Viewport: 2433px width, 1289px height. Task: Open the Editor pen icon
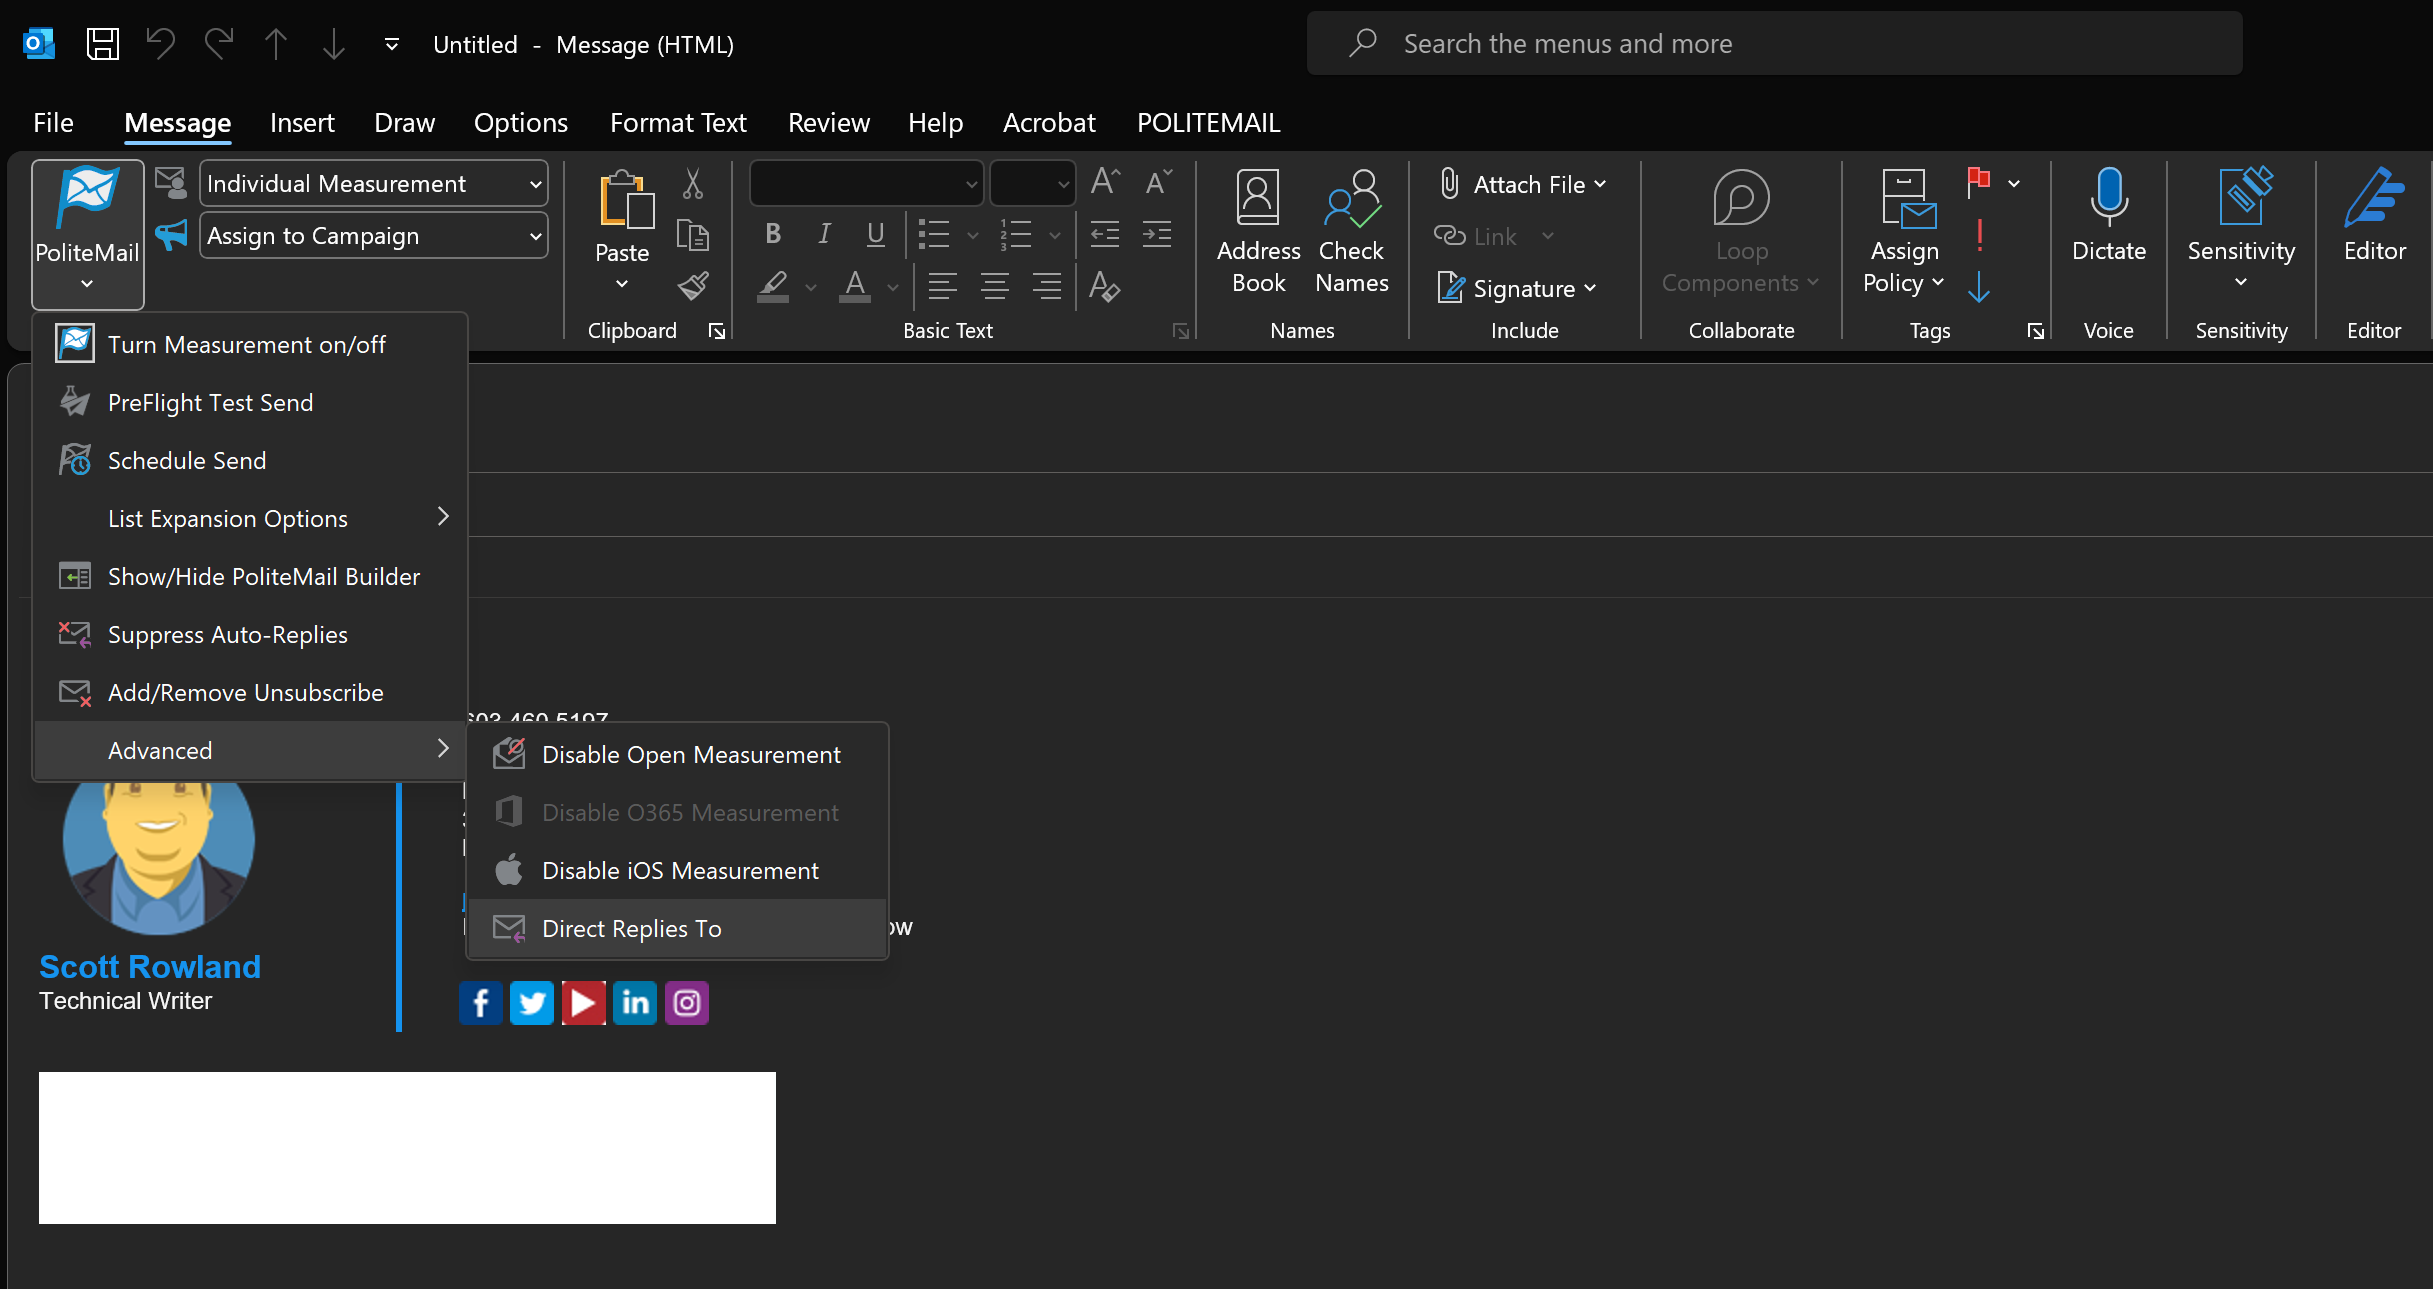pos(2374,200)
